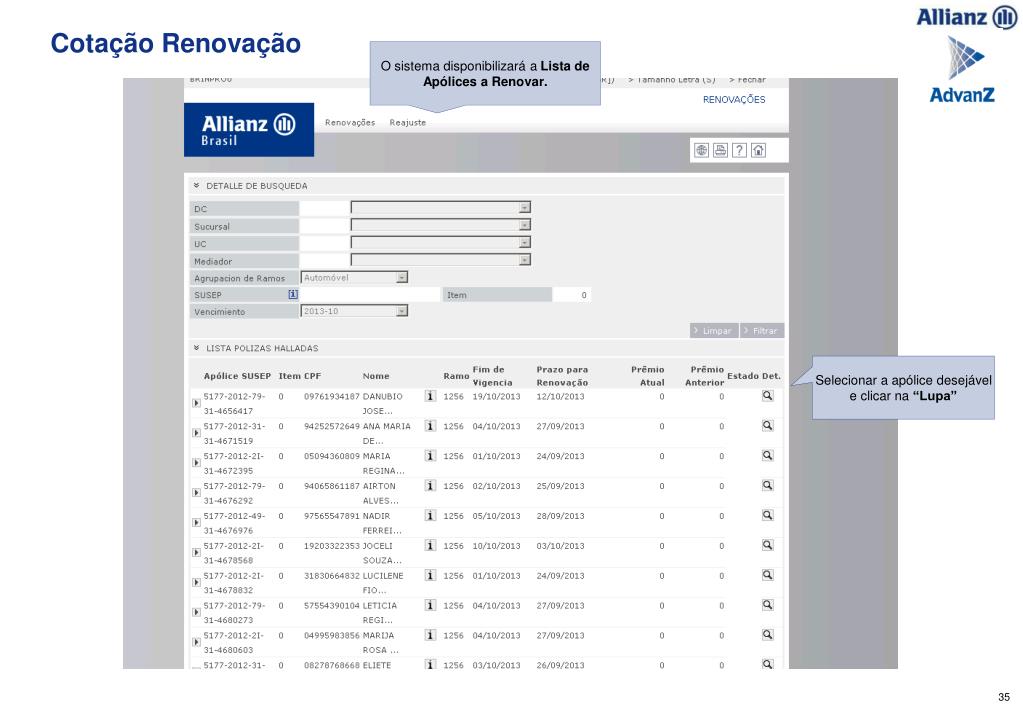Open details magnifier for AIRTON ALVES row
The height and width of the screenshot is (708, 1023).
[x=768, y=486]
